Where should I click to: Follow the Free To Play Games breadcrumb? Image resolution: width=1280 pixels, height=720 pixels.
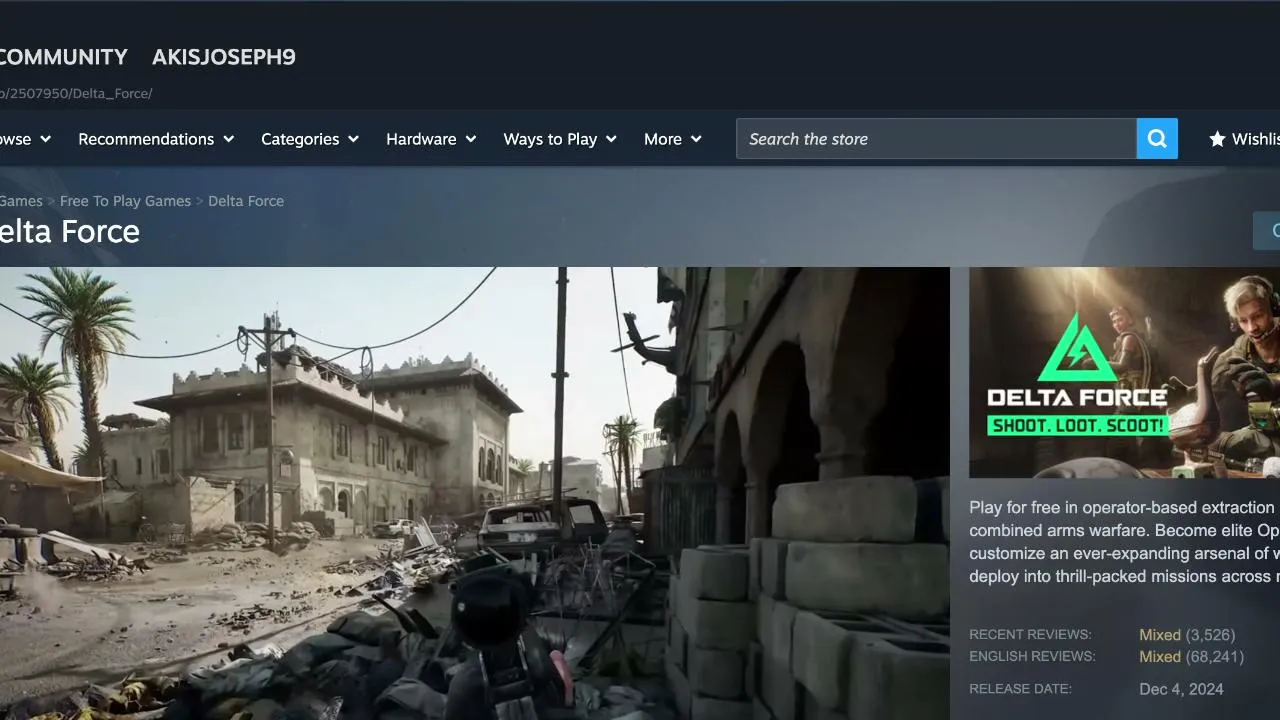pyautogui.click(x=125, y=201)
